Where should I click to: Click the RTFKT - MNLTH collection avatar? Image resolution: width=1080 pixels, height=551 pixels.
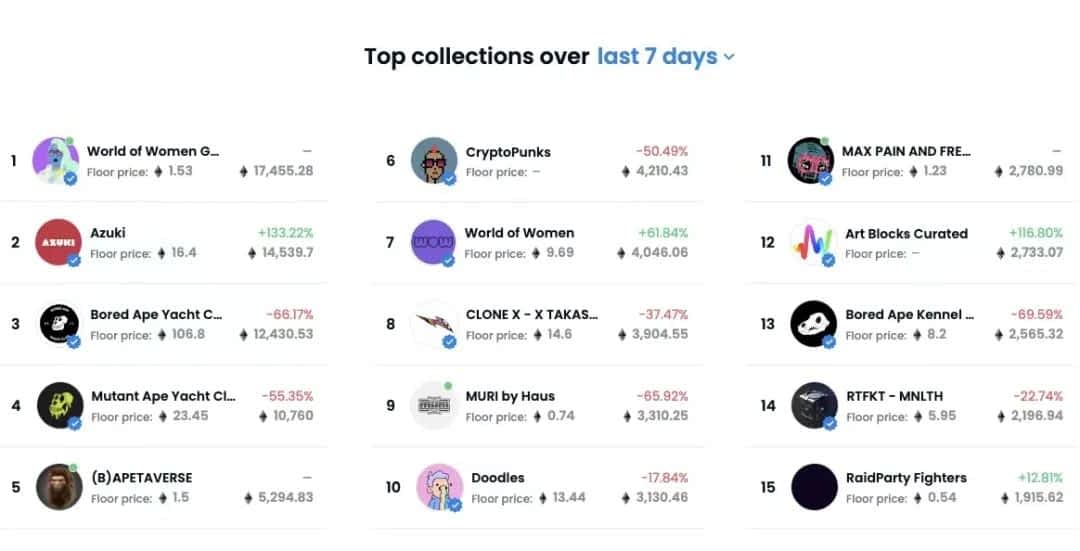[x=813, y=405]
